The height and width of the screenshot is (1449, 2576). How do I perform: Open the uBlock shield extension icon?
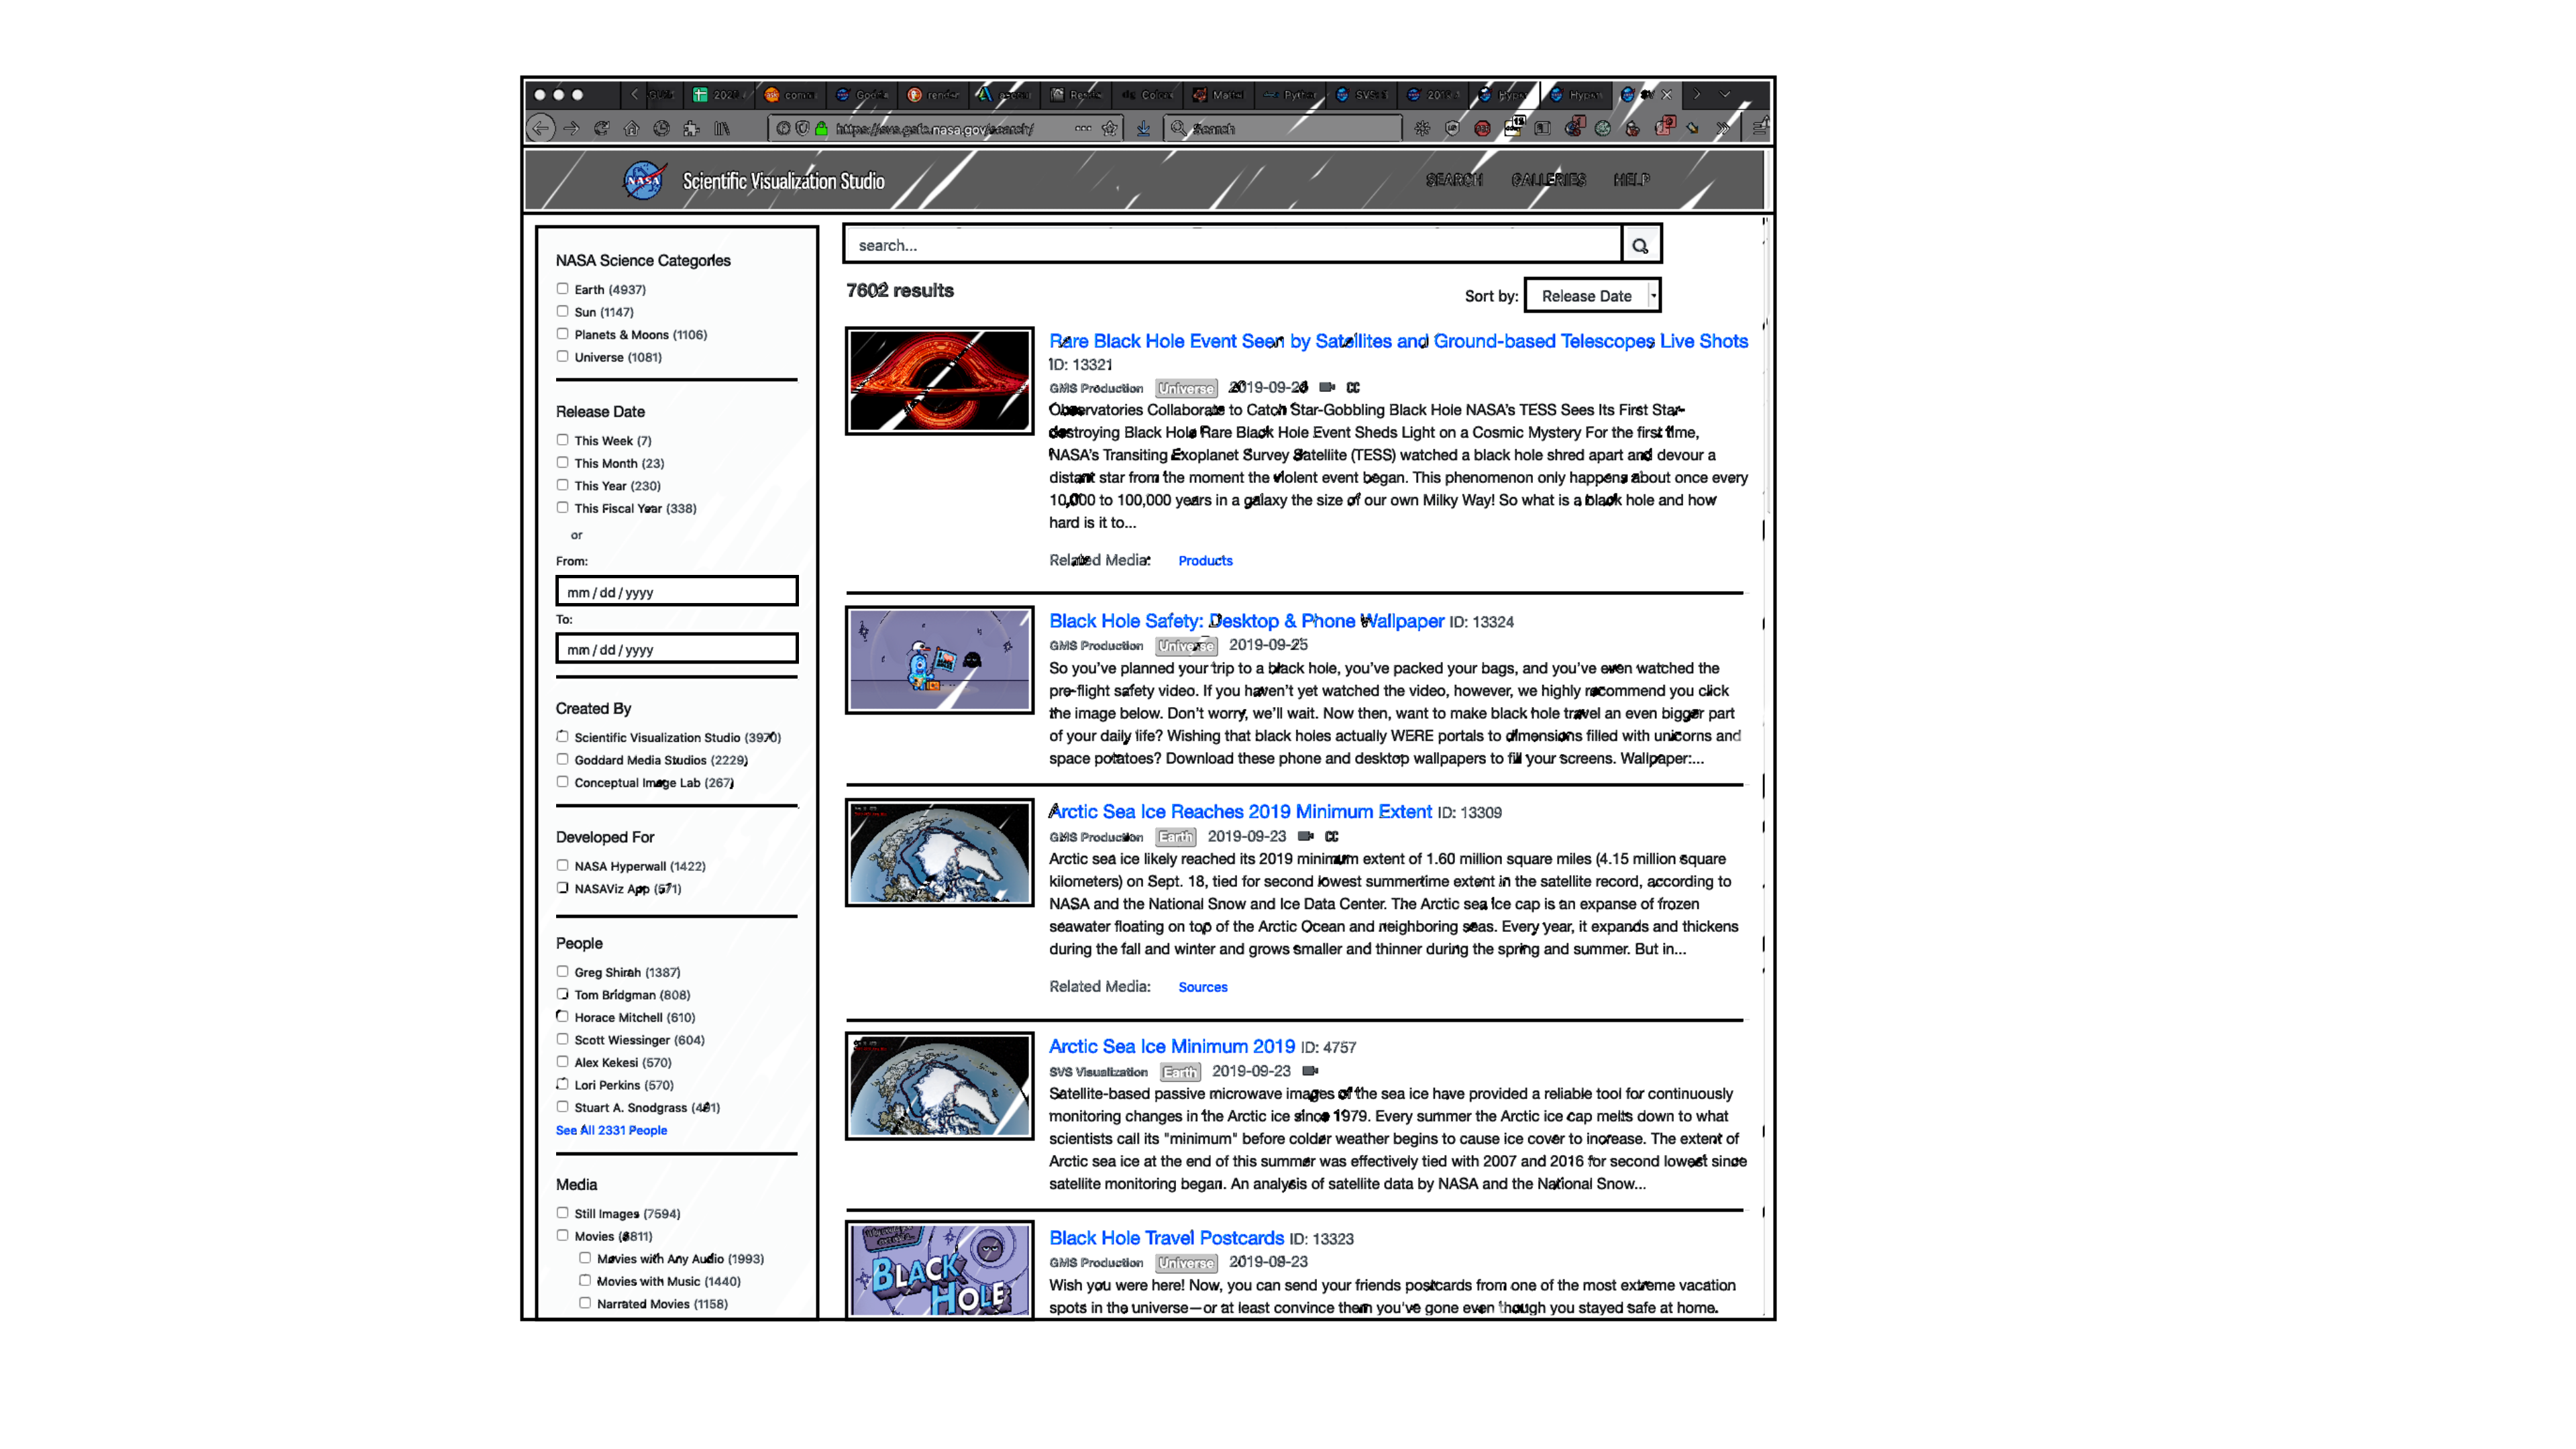pos(1452,128)
